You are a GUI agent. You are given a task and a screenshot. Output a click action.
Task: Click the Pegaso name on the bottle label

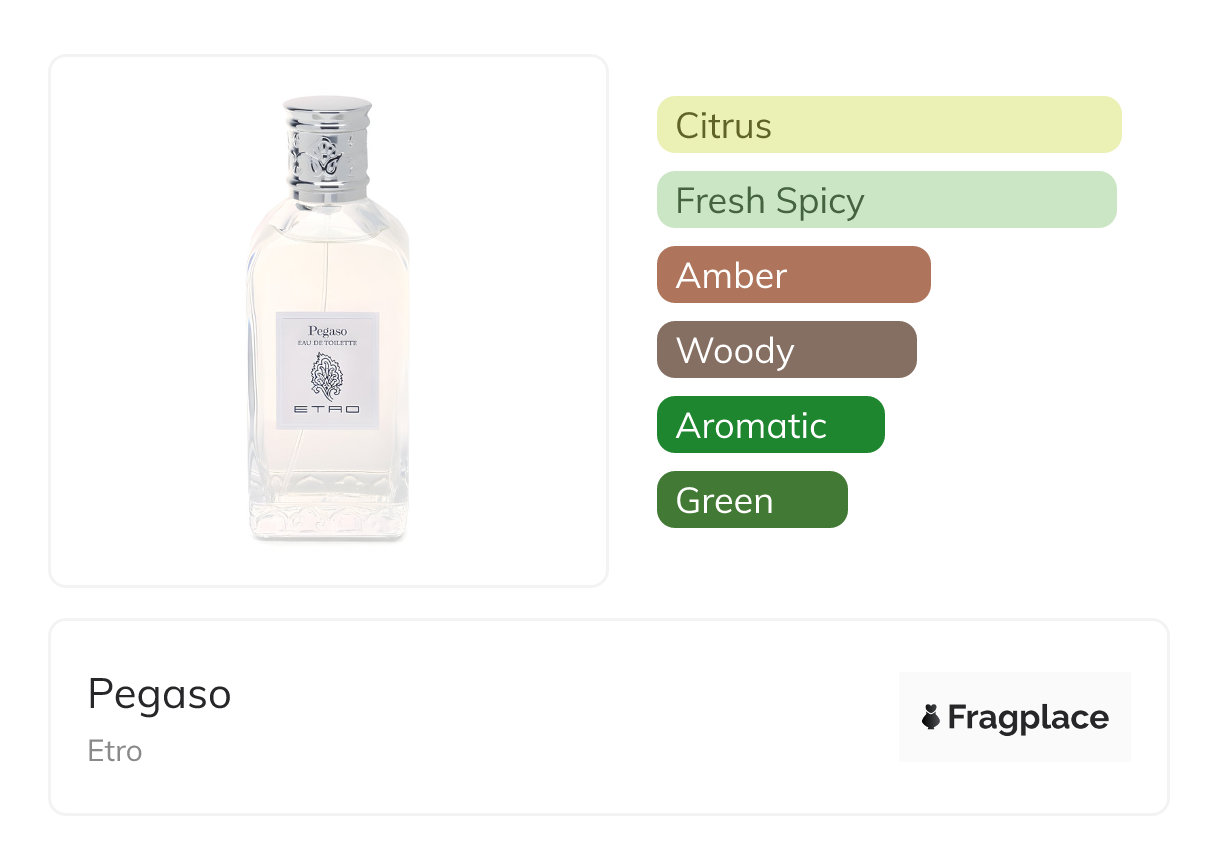coord(326,328)
